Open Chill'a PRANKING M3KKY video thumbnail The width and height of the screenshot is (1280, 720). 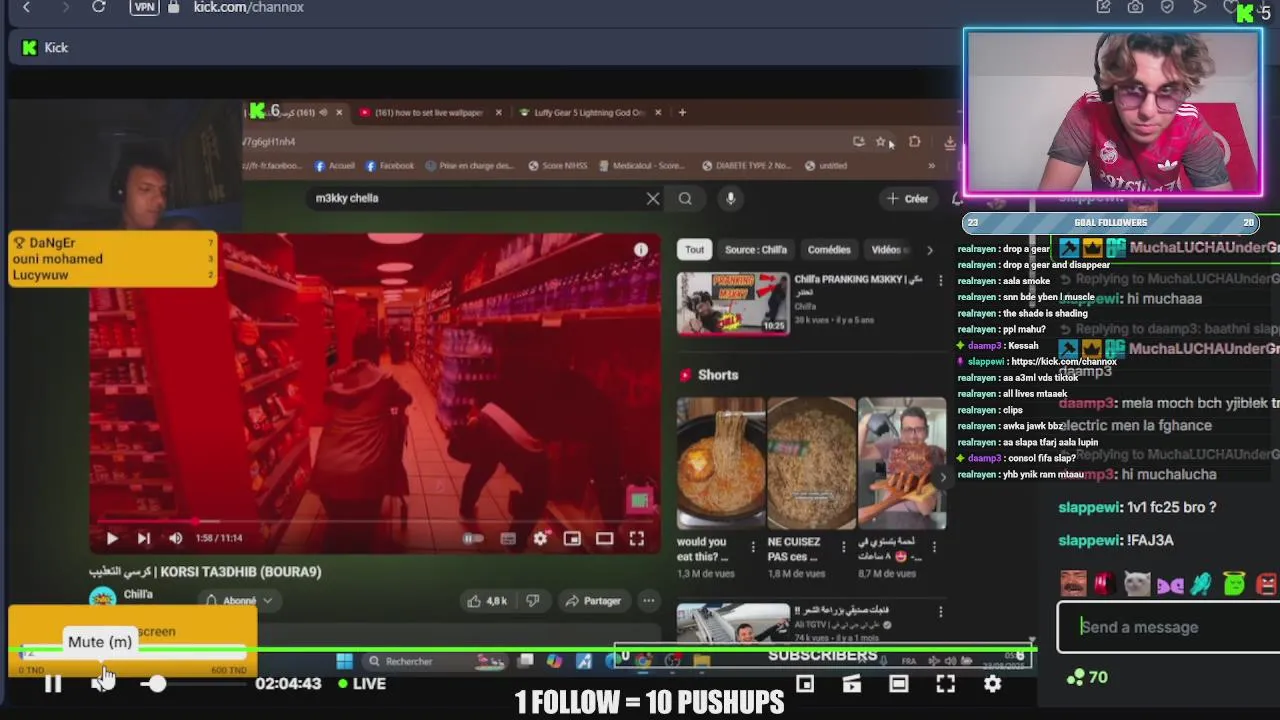733,303
